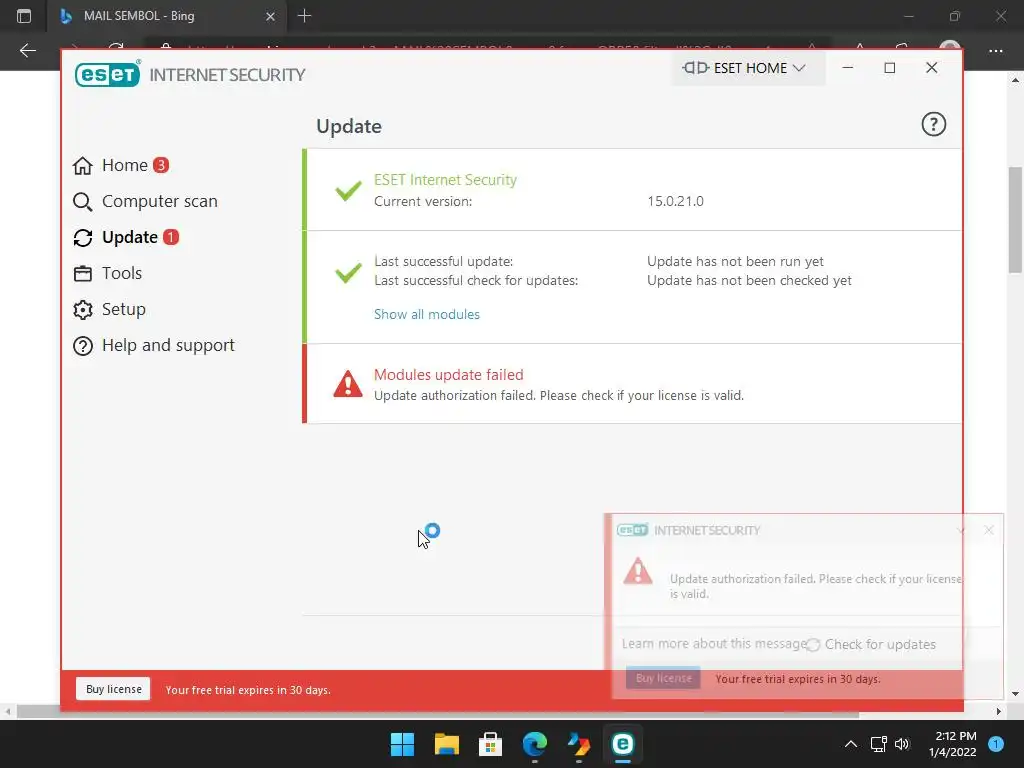This screenshot has height=768, width=1024.
Task: Open the notification center badge
Action: pyautogui.click(x=996, y=743)
